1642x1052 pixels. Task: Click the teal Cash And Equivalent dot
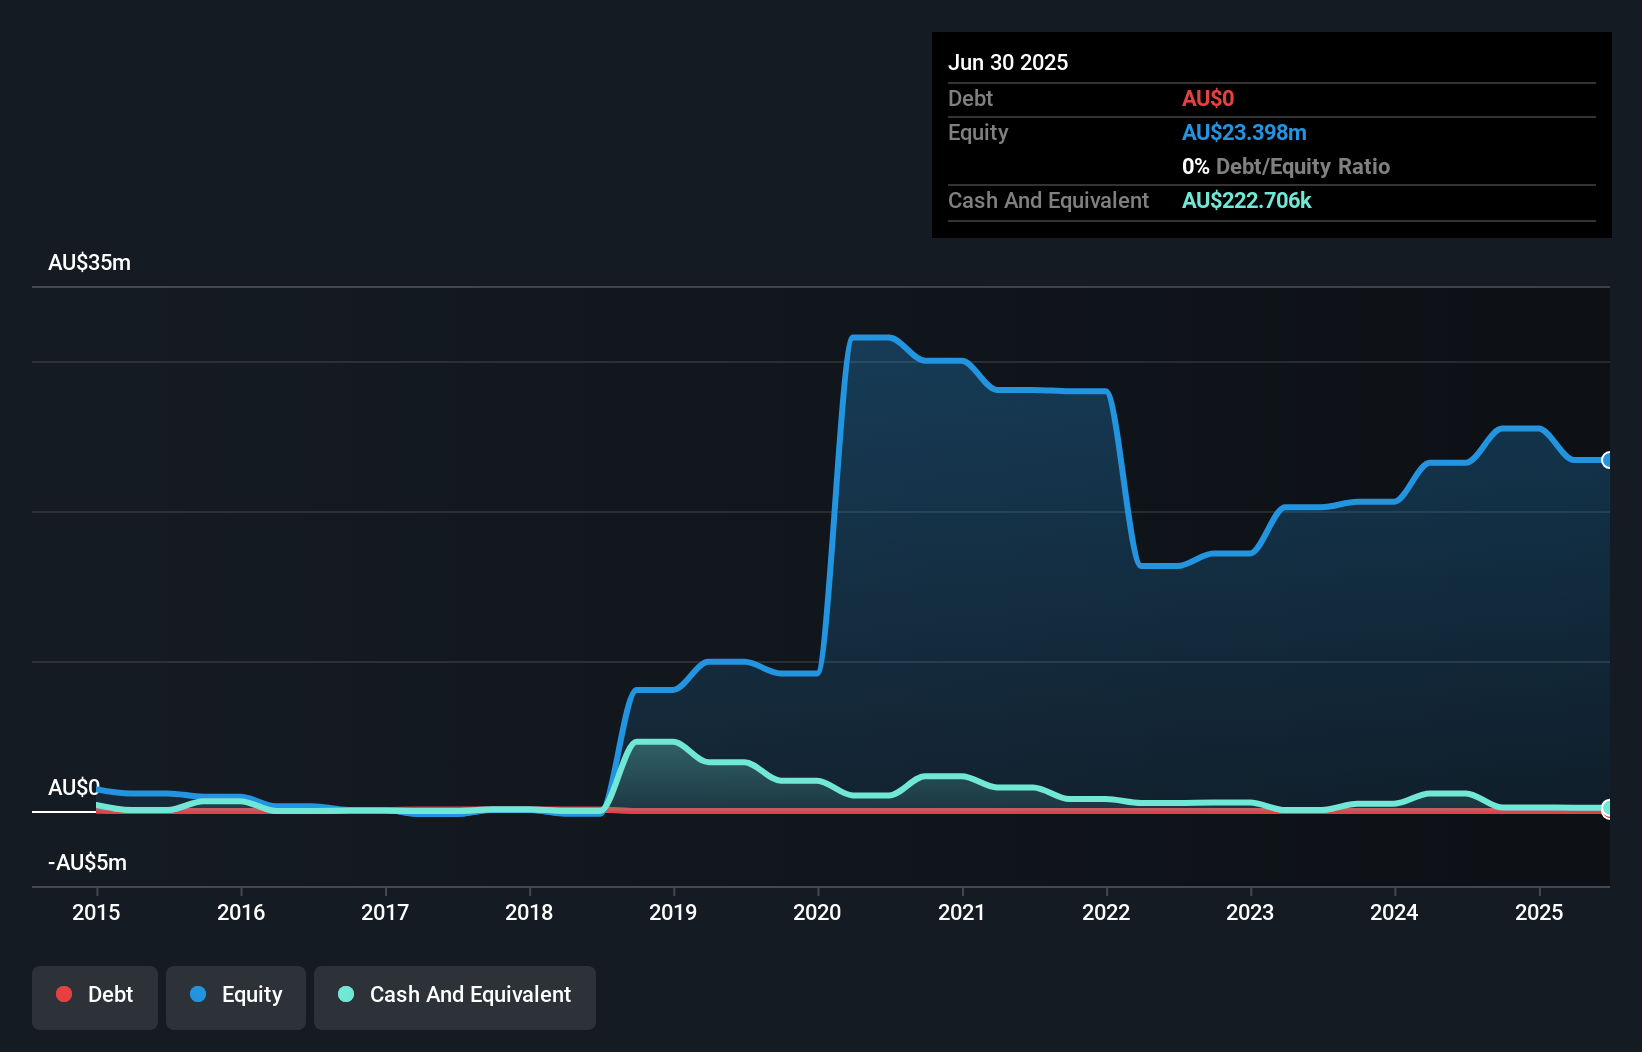(346, 994)
